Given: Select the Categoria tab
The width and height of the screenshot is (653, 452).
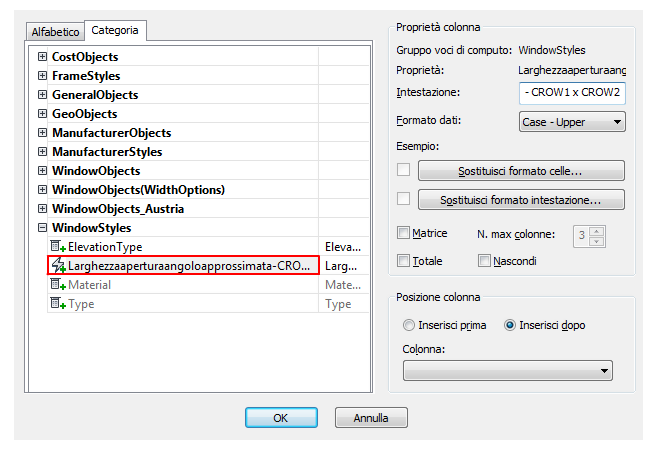Looking at the screenshot, I should point(115,30).
